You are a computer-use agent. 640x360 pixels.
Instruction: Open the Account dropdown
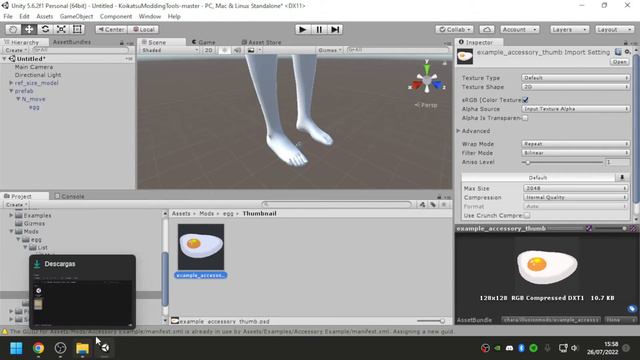pyautogui.click(x=519, y=29)
